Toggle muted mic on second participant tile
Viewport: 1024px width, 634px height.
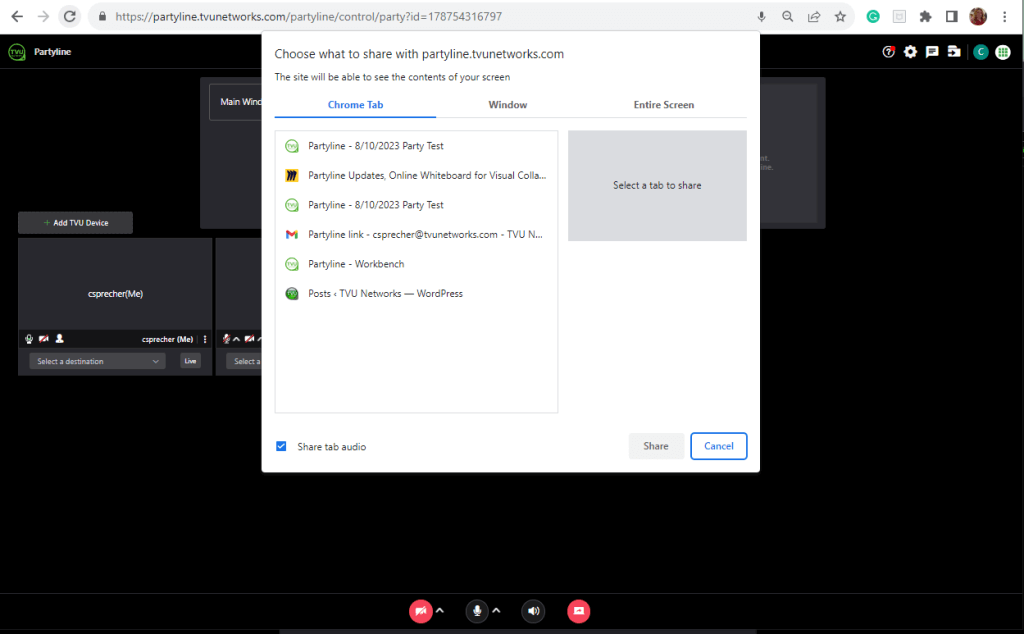click(226, 339)
